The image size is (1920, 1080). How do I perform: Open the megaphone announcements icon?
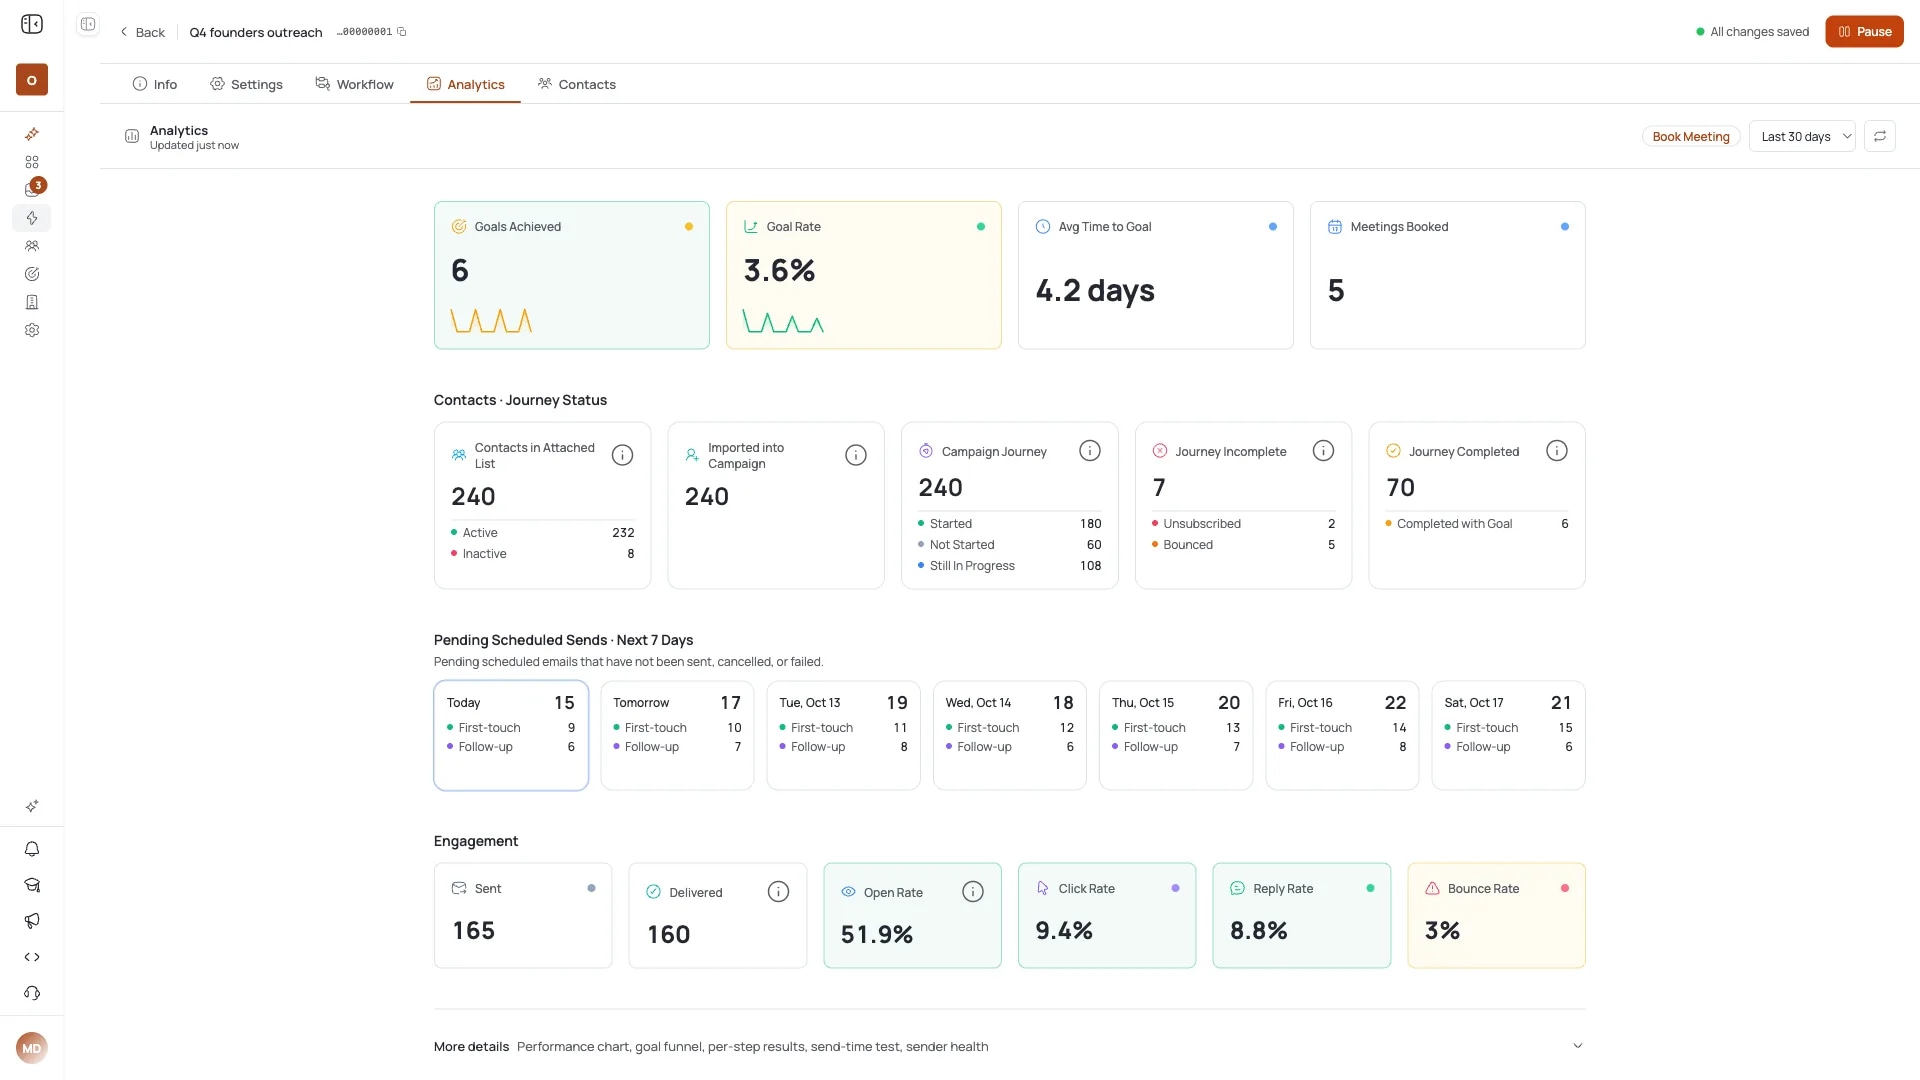coord(32,921)
